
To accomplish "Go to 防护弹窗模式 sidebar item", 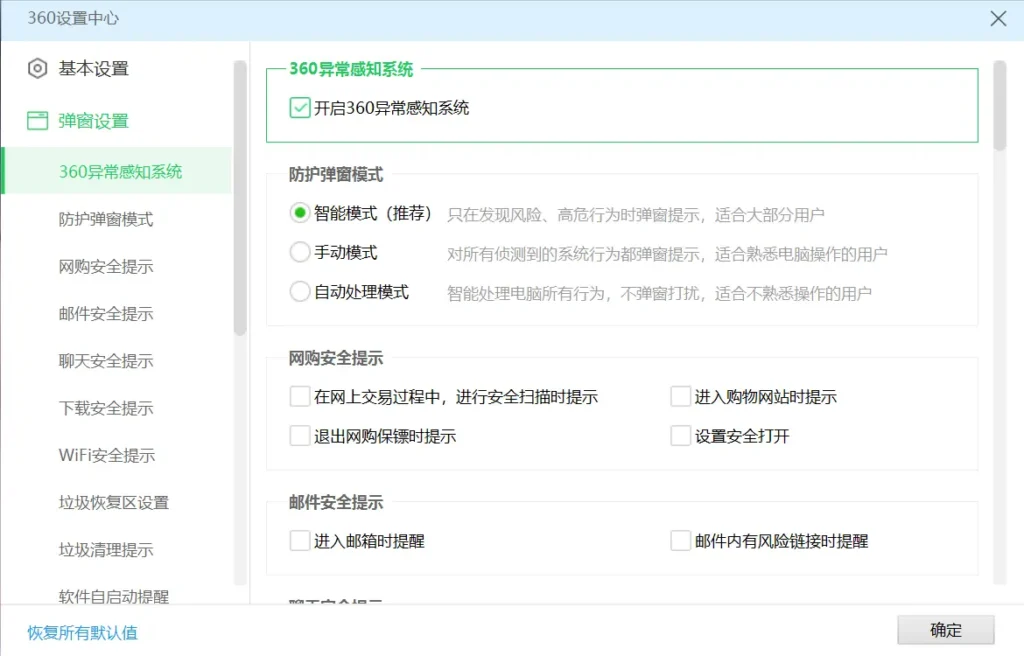I will (x=106, y=220).
